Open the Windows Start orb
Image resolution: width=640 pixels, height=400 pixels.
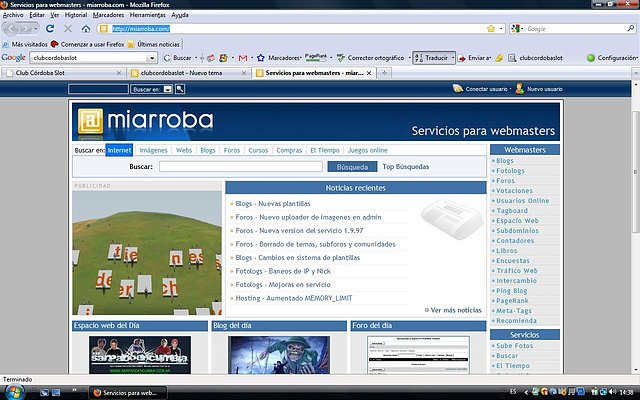tap(14, 392)
